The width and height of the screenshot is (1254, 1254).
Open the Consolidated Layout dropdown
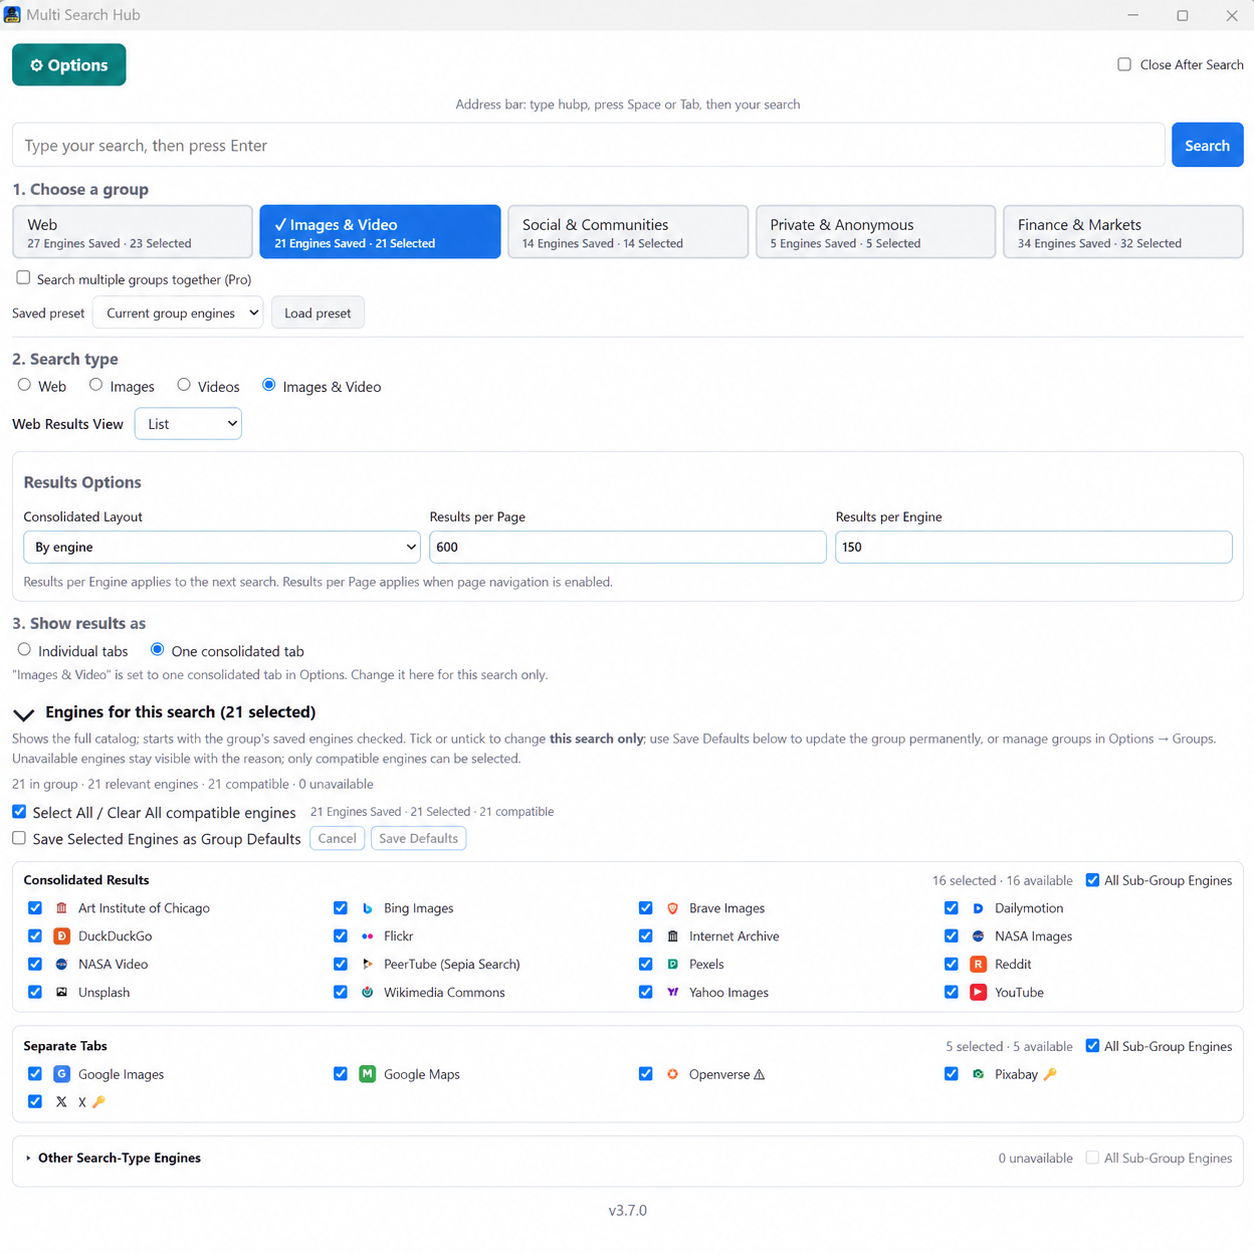click(222, 547)
